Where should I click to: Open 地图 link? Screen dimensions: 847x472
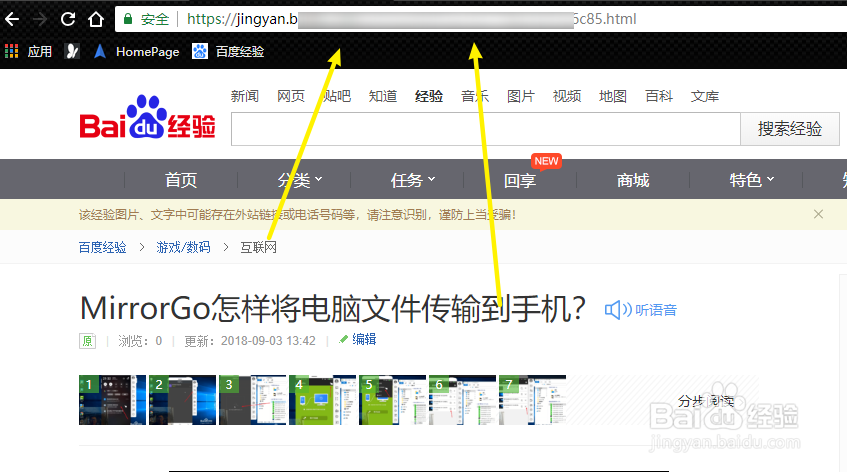[x=613, y=96]
